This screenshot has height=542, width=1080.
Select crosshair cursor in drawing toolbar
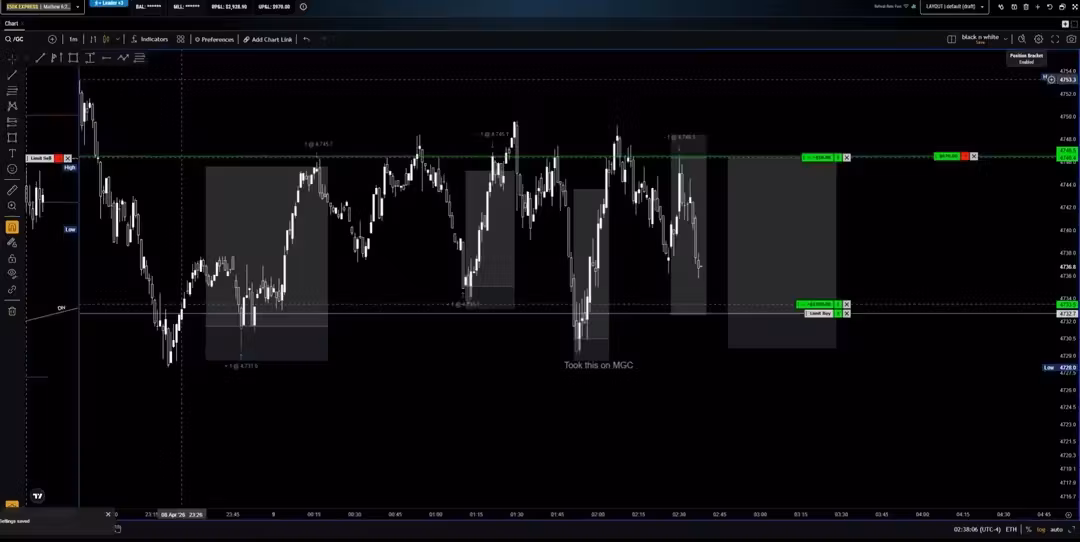(12, 58)
